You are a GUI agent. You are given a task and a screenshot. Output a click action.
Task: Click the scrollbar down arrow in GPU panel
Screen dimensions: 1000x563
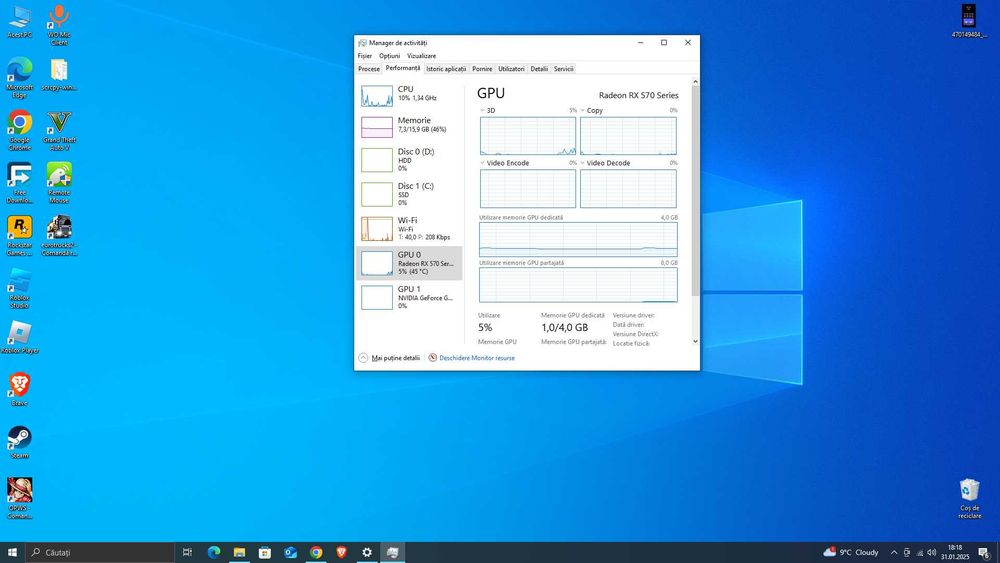coord(695,341)
